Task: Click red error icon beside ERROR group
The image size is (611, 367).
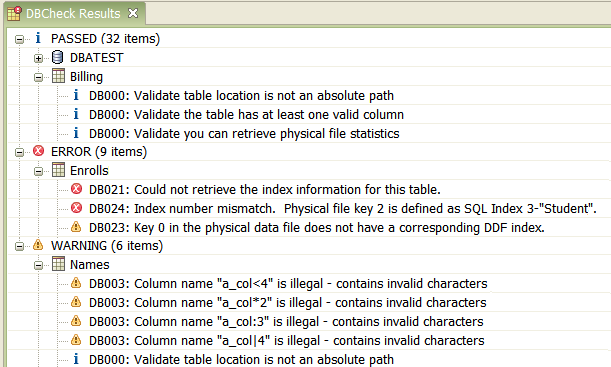Action: click(39, 151)
